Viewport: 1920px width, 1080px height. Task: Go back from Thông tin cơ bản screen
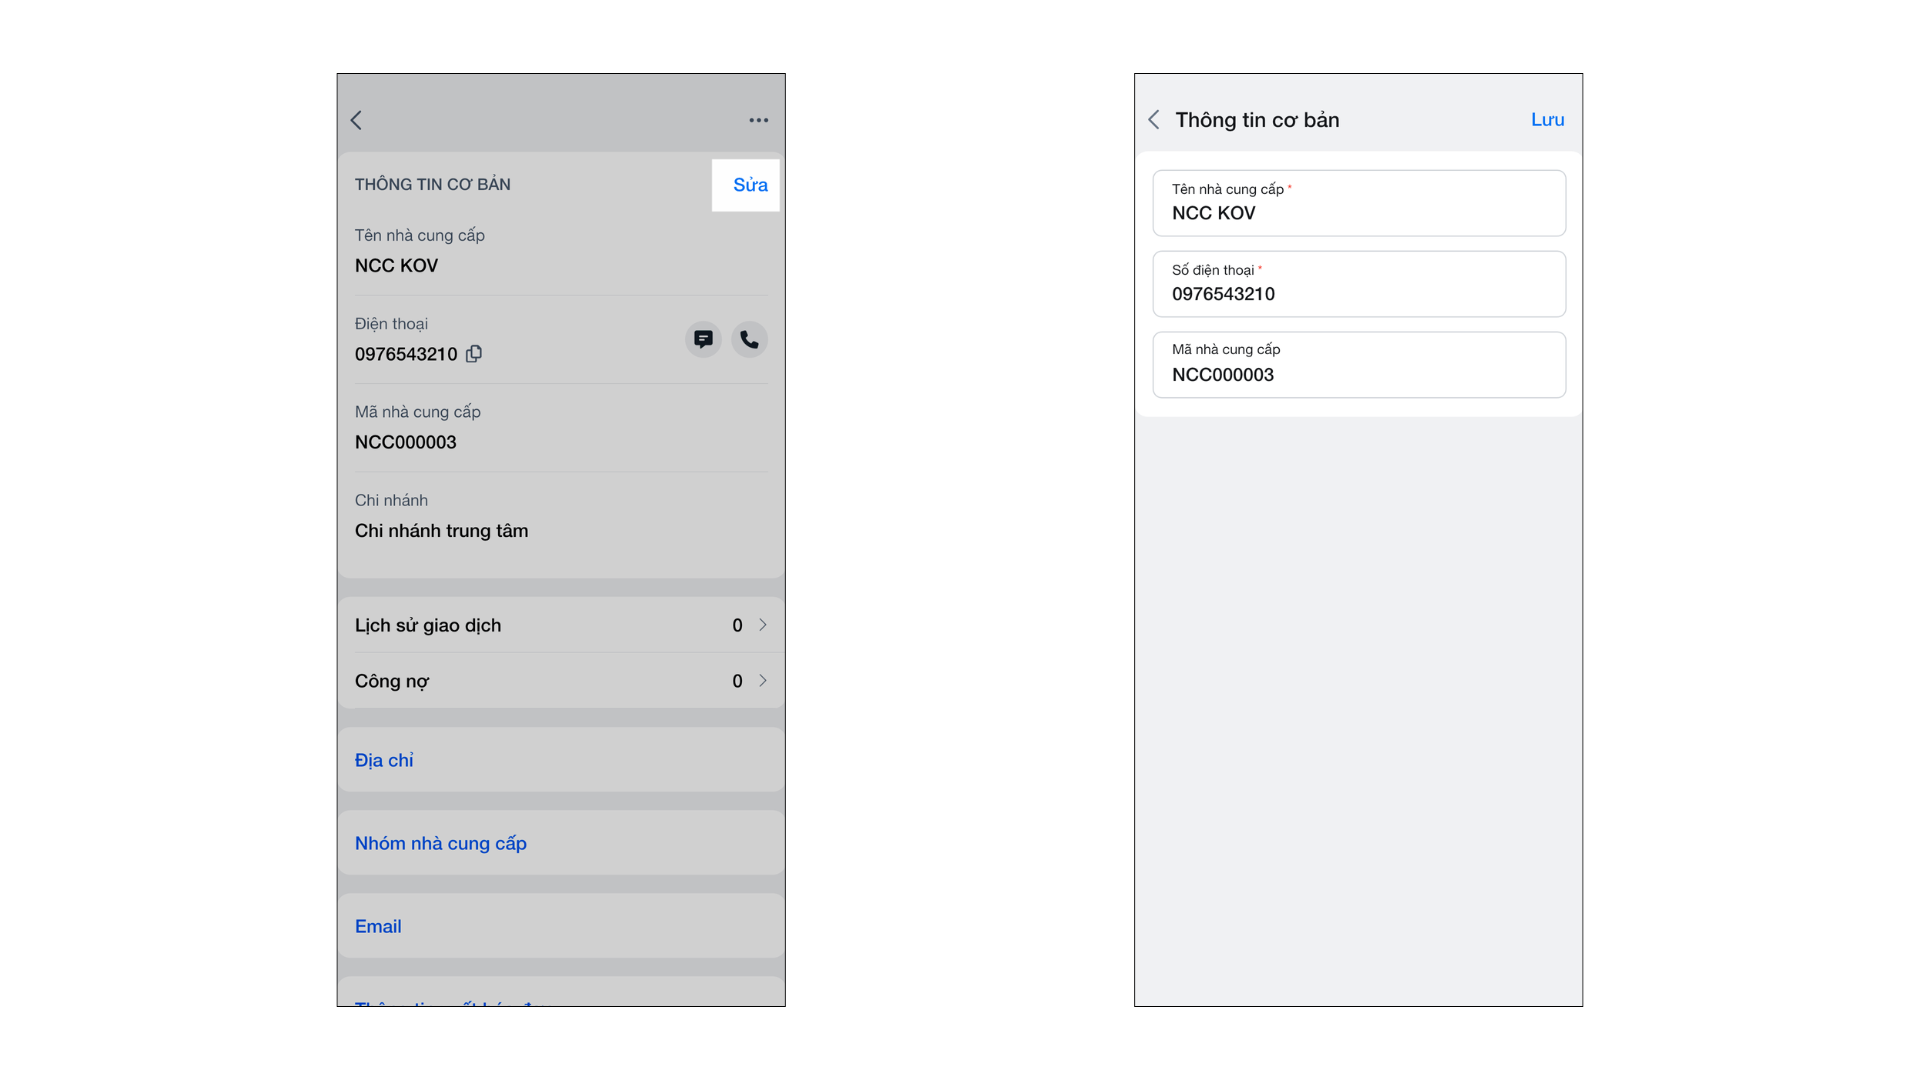click(1154, 120)
